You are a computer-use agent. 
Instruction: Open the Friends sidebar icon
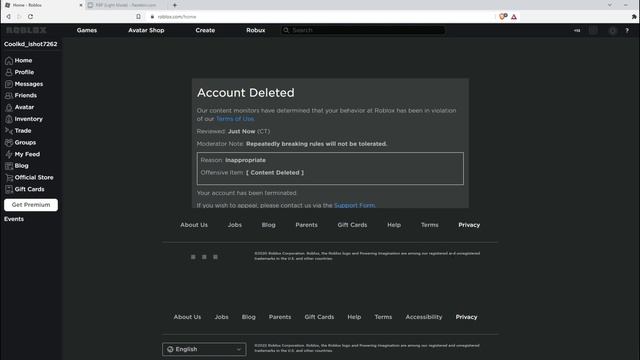pyautogui.click(x=9, y=96)
